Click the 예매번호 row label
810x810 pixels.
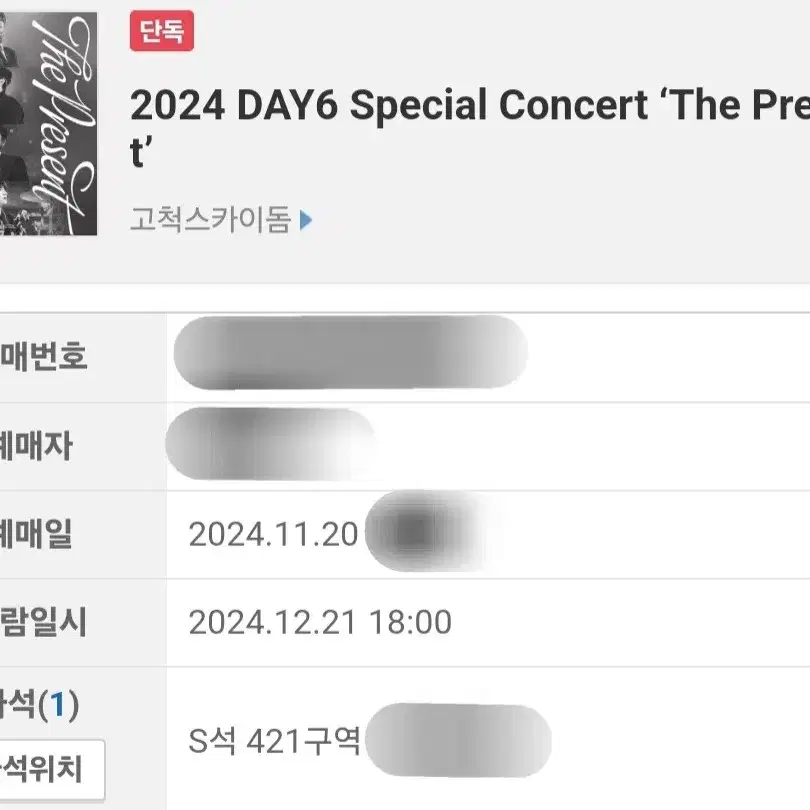(43, 357)
